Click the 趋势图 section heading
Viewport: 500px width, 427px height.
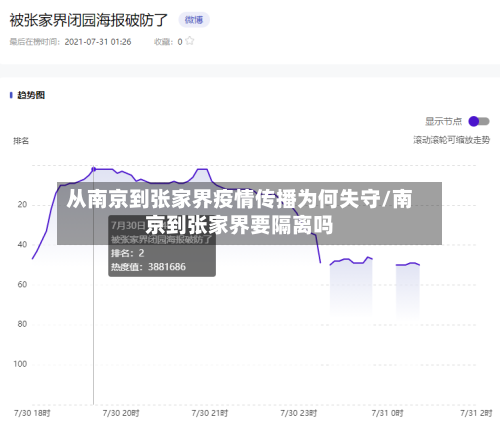point(31,95)
